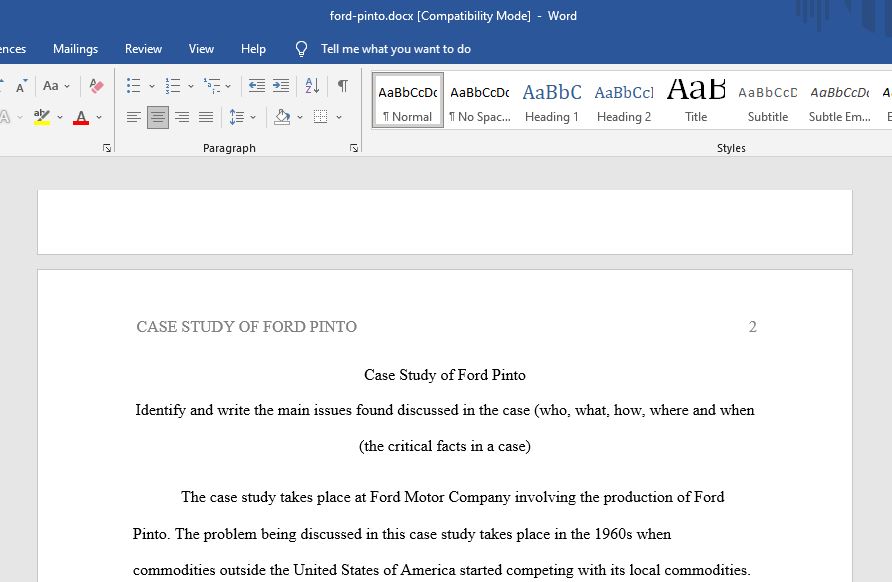Expand the Bullets library arrow
This screenshot has width=892, height=582.
[152, 86]
